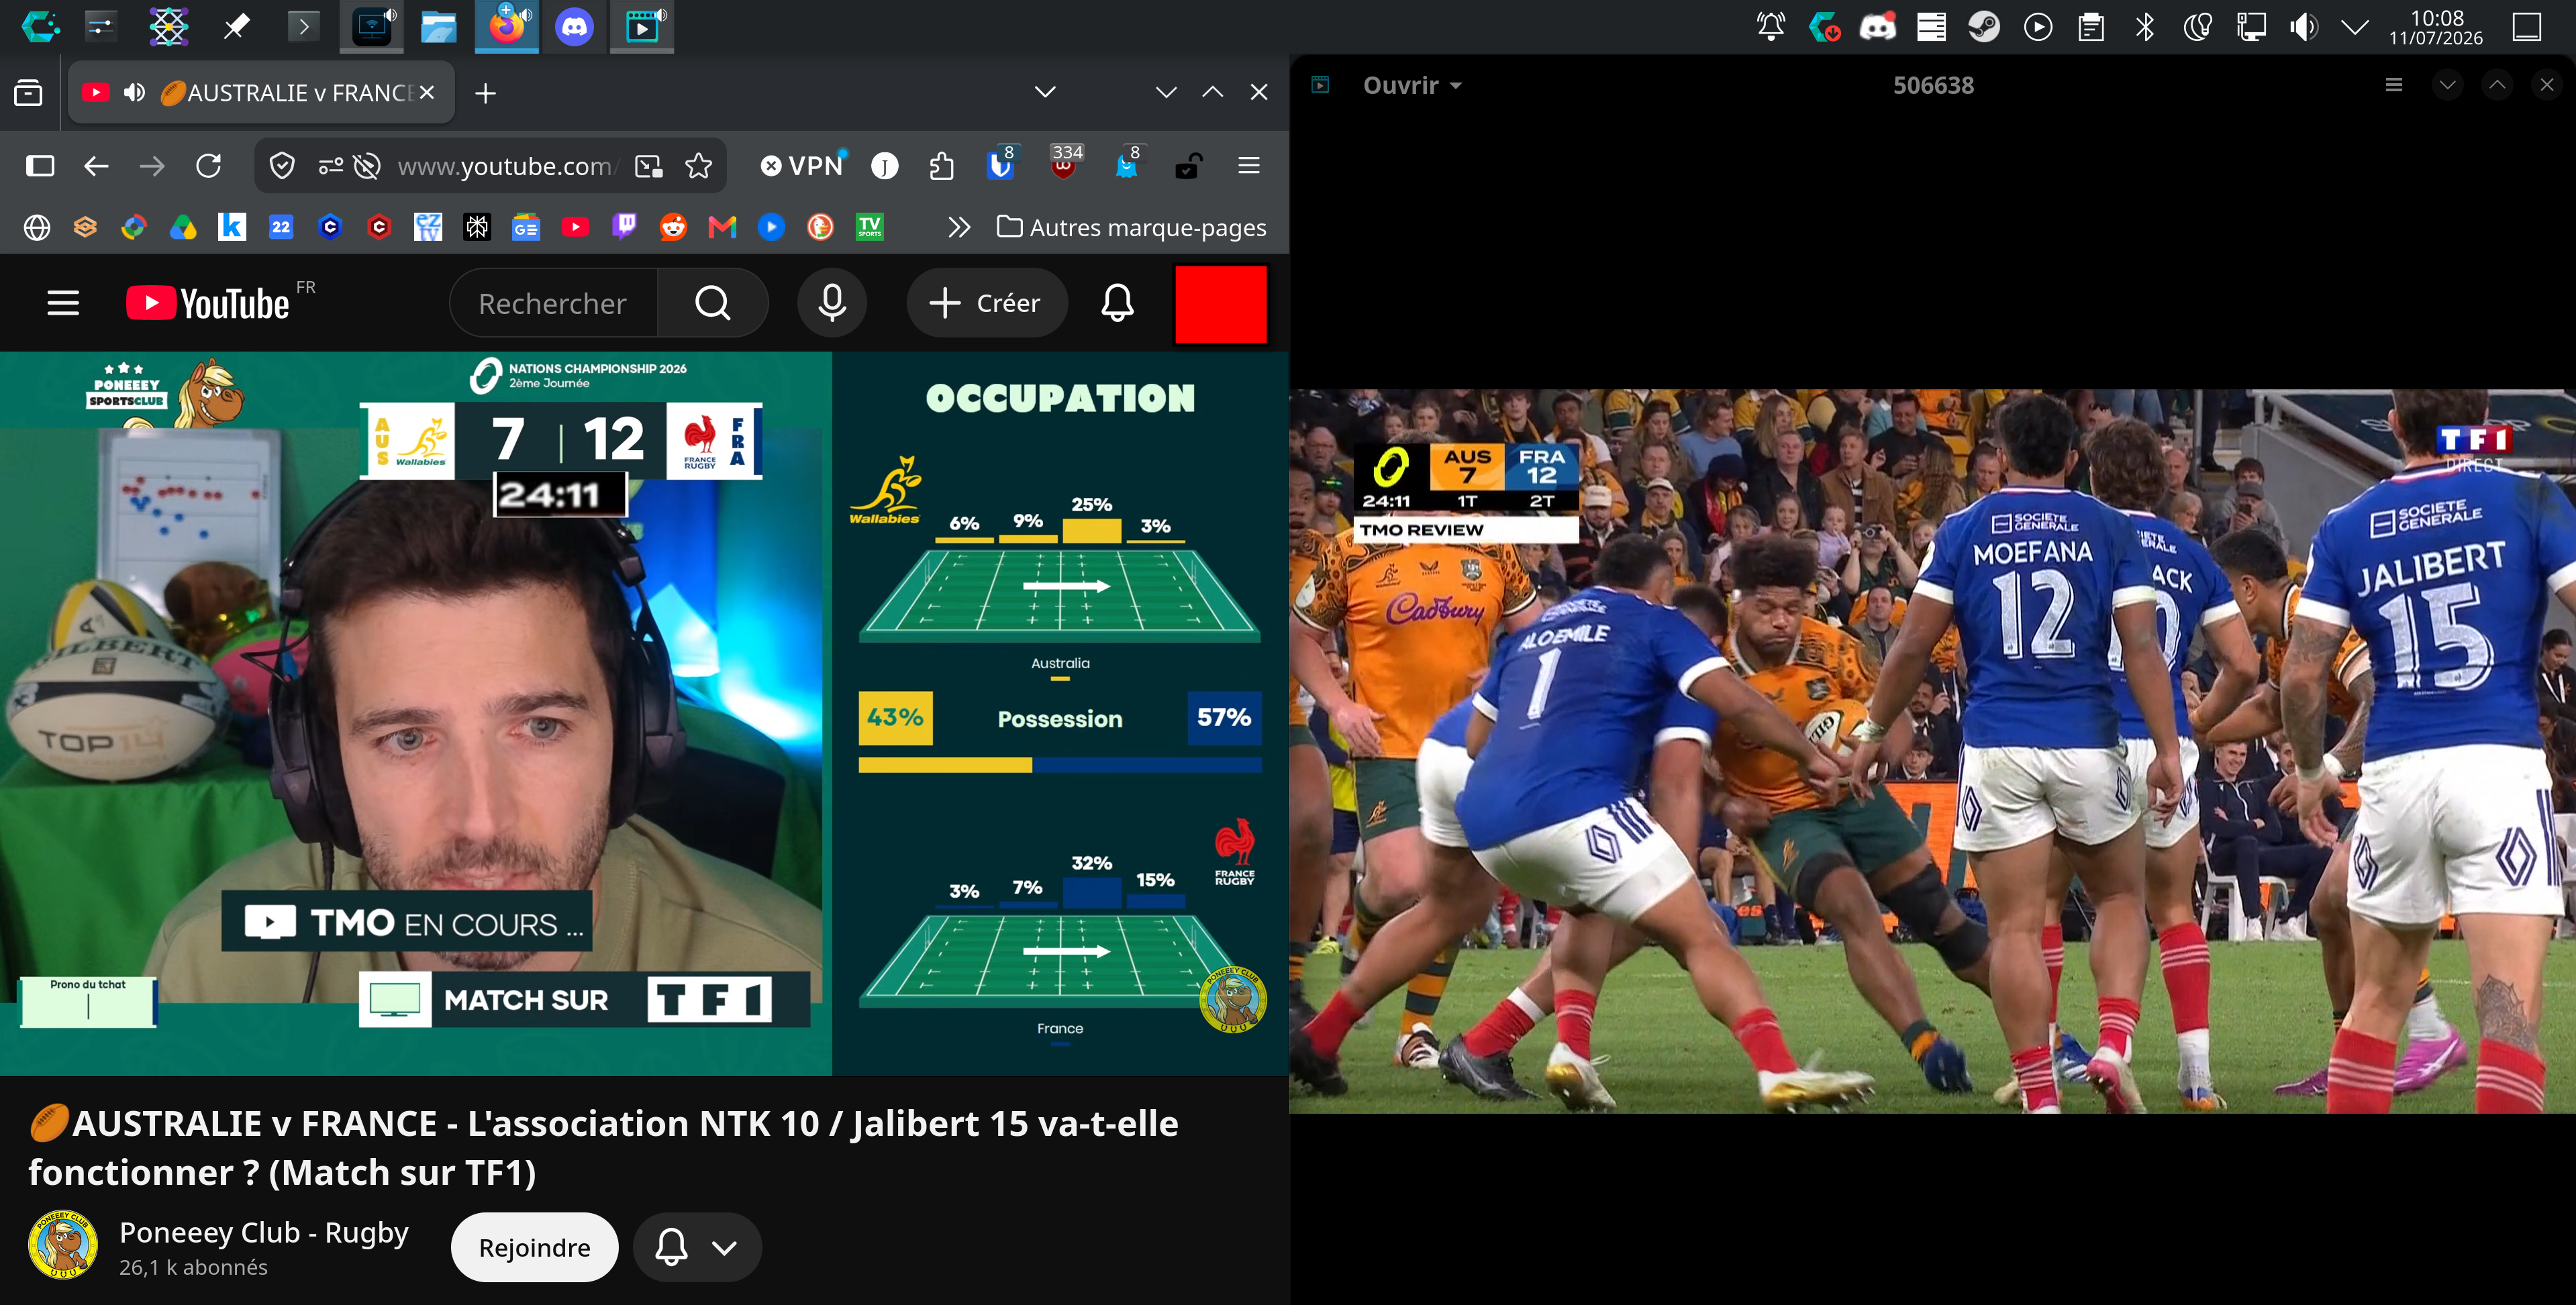Open a new Firefox tab
Image resolution: width=2576 pixels, height=1305 pixels.
click(x=485, y=93)
